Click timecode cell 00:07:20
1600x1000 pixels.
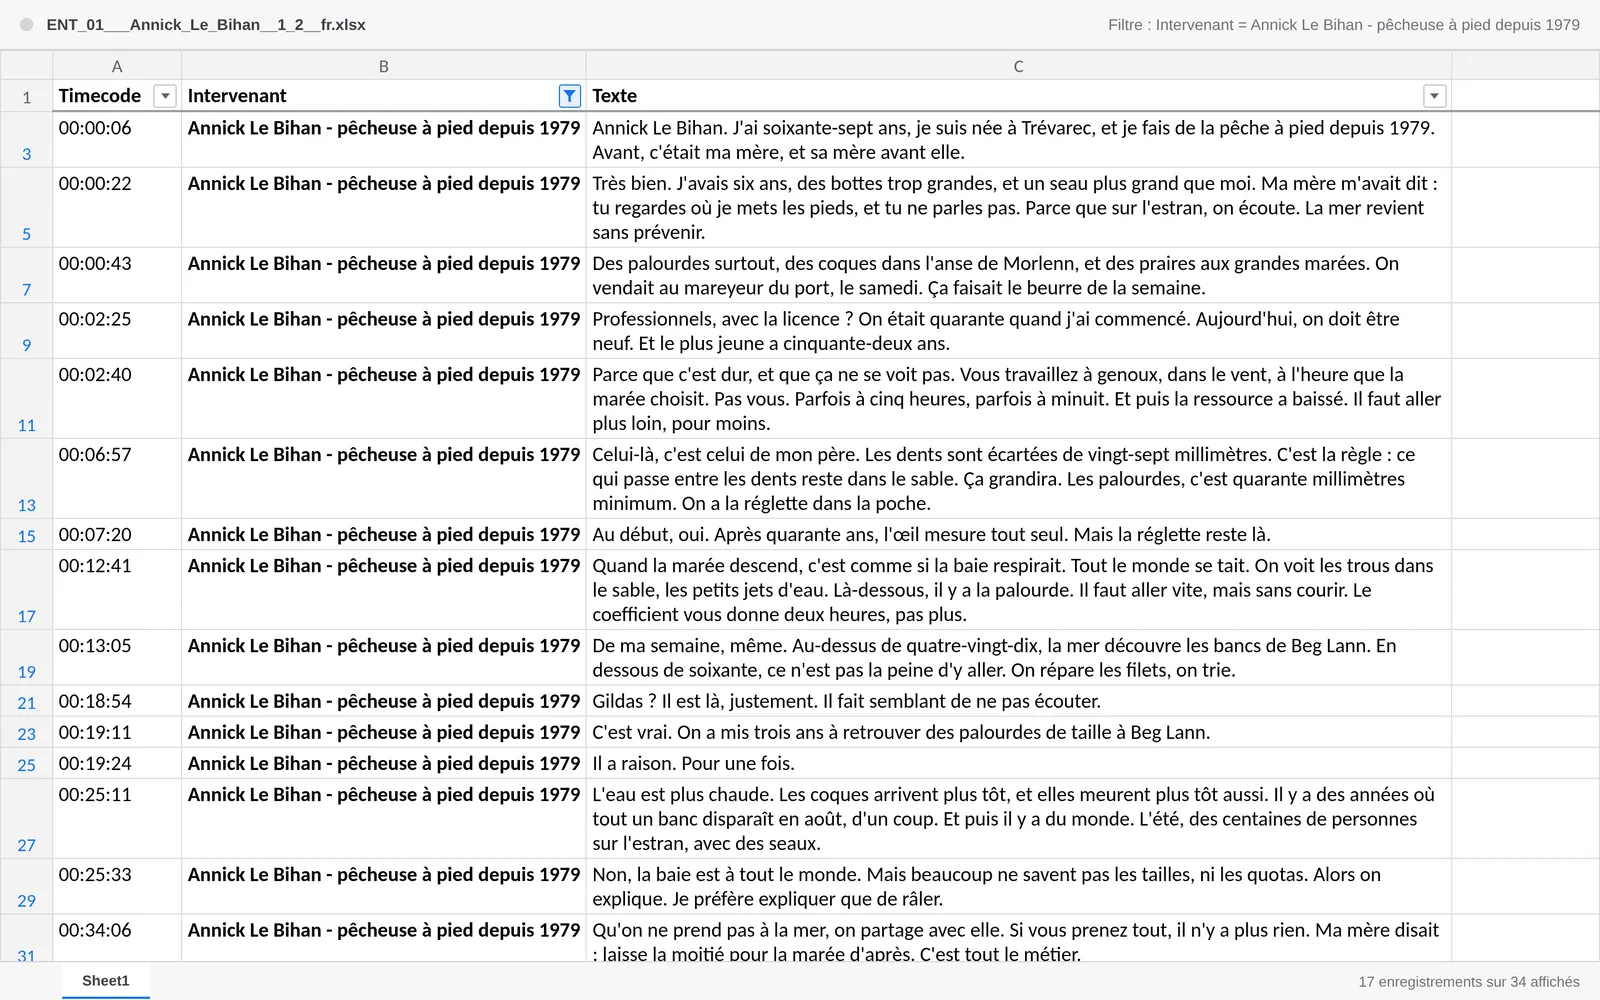(117, 535)
